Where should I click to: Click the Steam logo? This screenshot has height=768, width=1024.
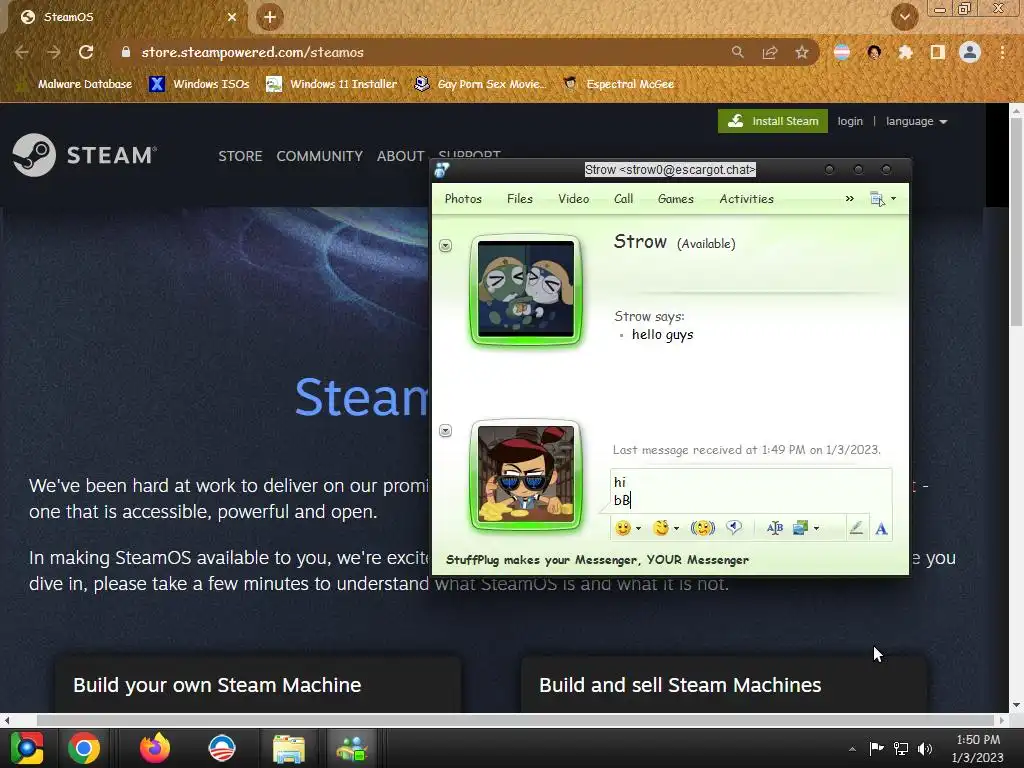point(85,155)
